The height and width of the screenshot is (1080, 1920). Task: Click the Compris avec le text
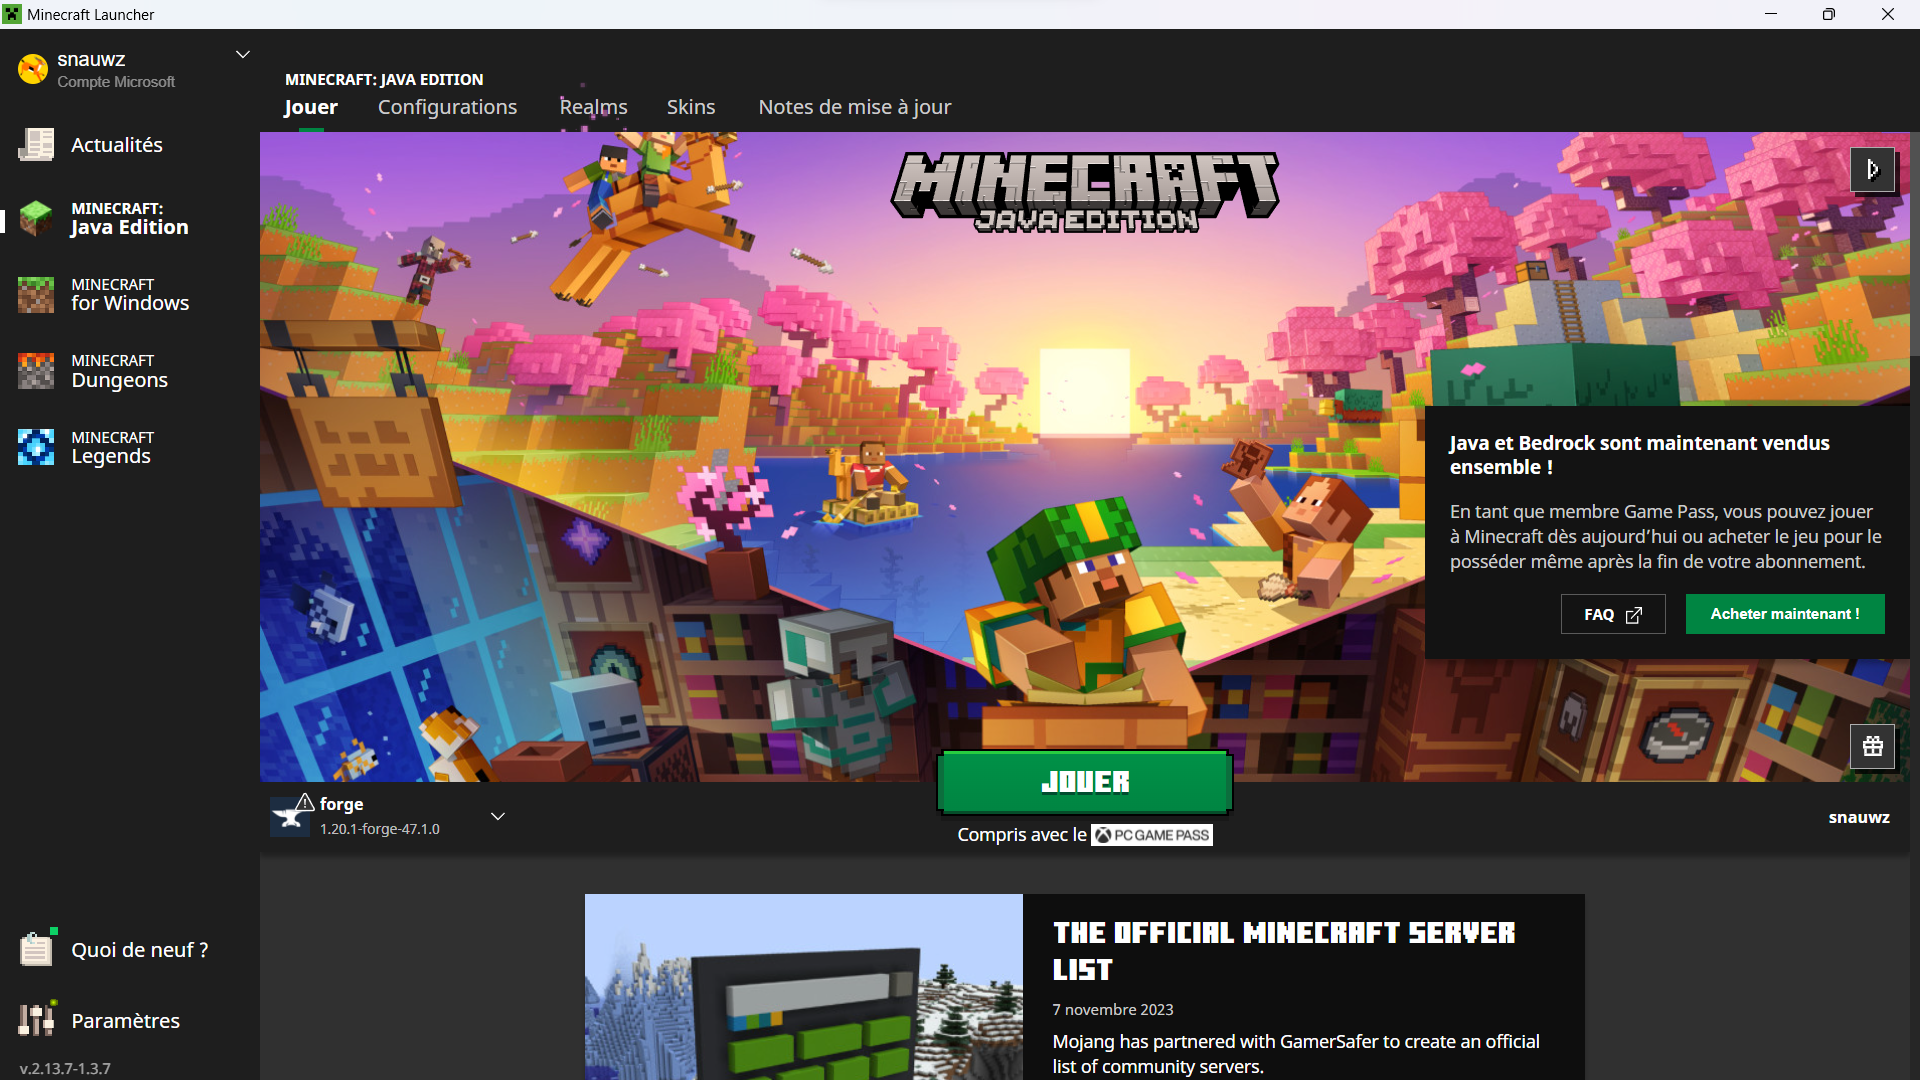pyautogui.click(x=1022, y=835)
